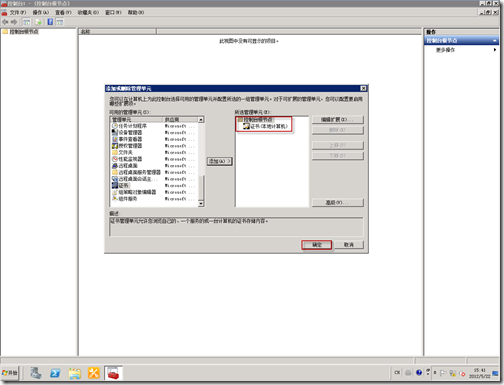Toggle the show/hide console tree toolbar icon
Image resolution: width=504 pixels, height=385 pixels.
[x=26, y=22]
